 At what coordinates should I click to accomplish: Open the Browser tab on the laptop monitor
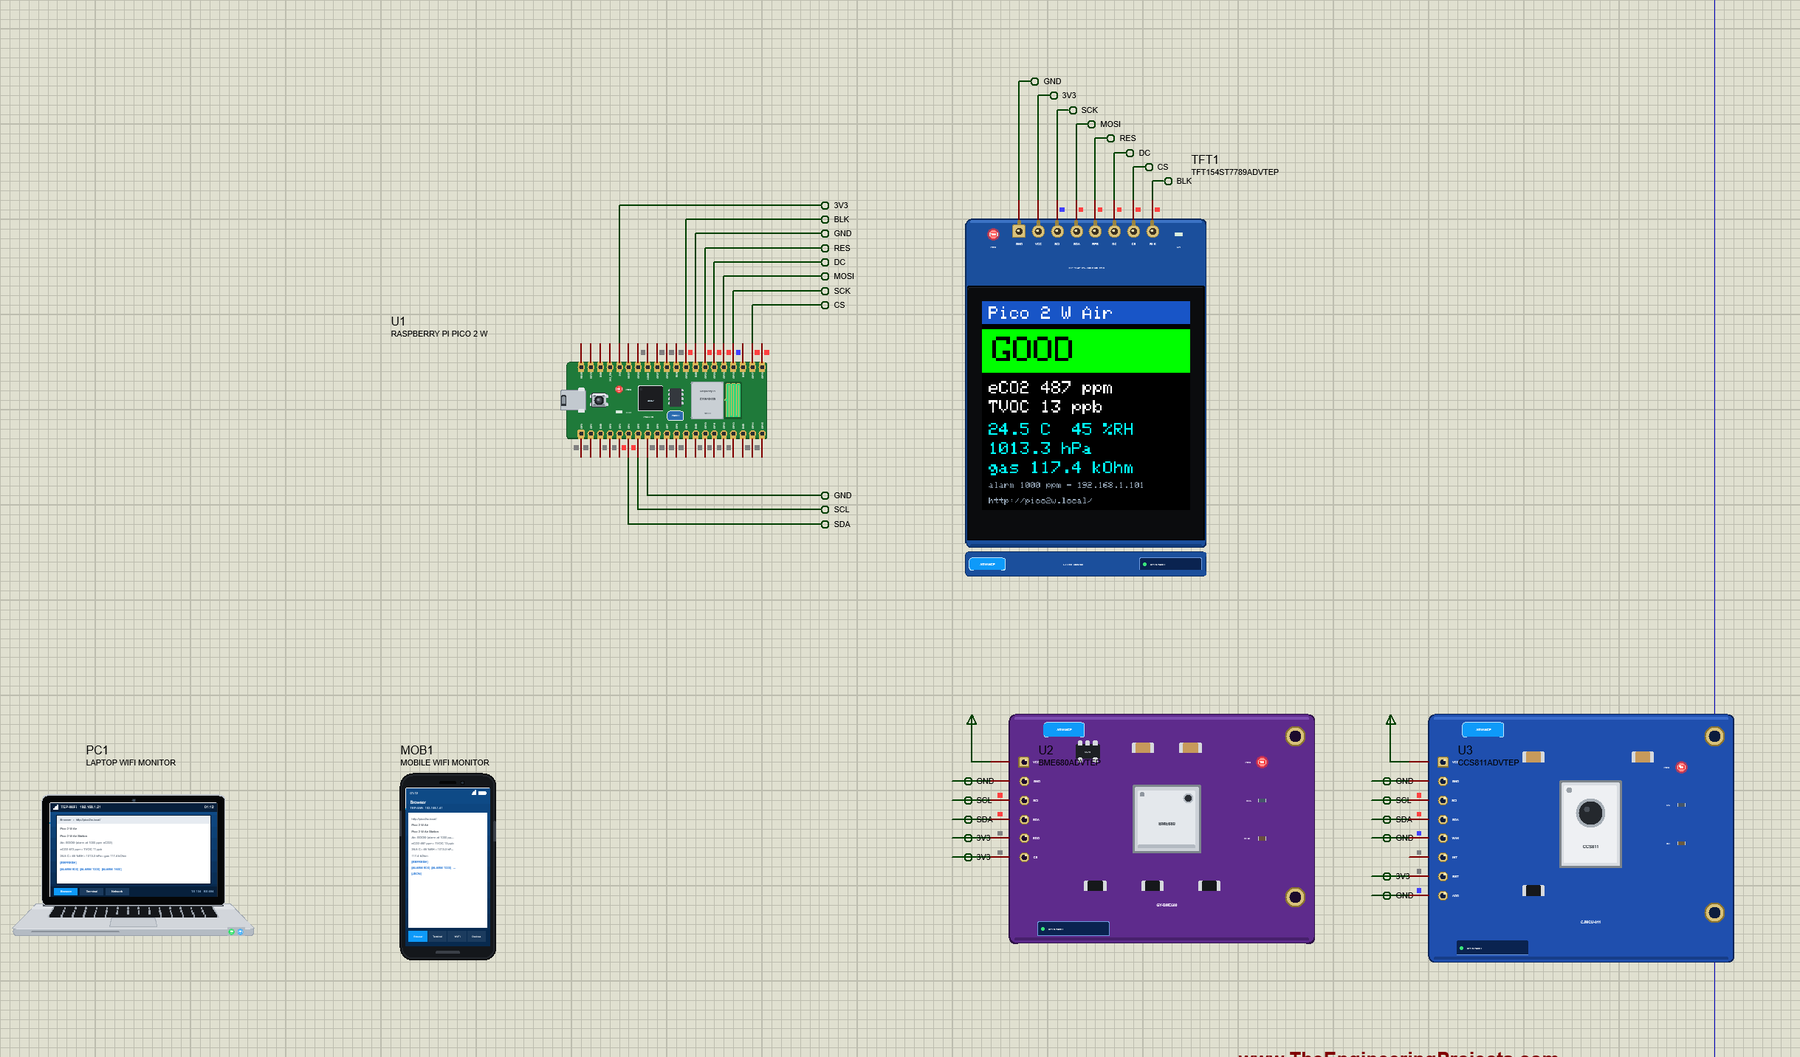(66, 891)
